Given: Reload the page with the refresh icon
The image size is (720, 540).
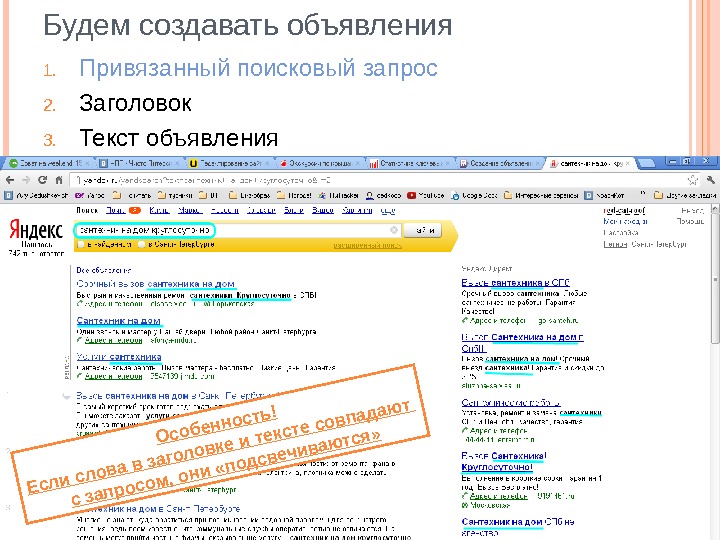Looking at the screenshot, I should [43, 180].
